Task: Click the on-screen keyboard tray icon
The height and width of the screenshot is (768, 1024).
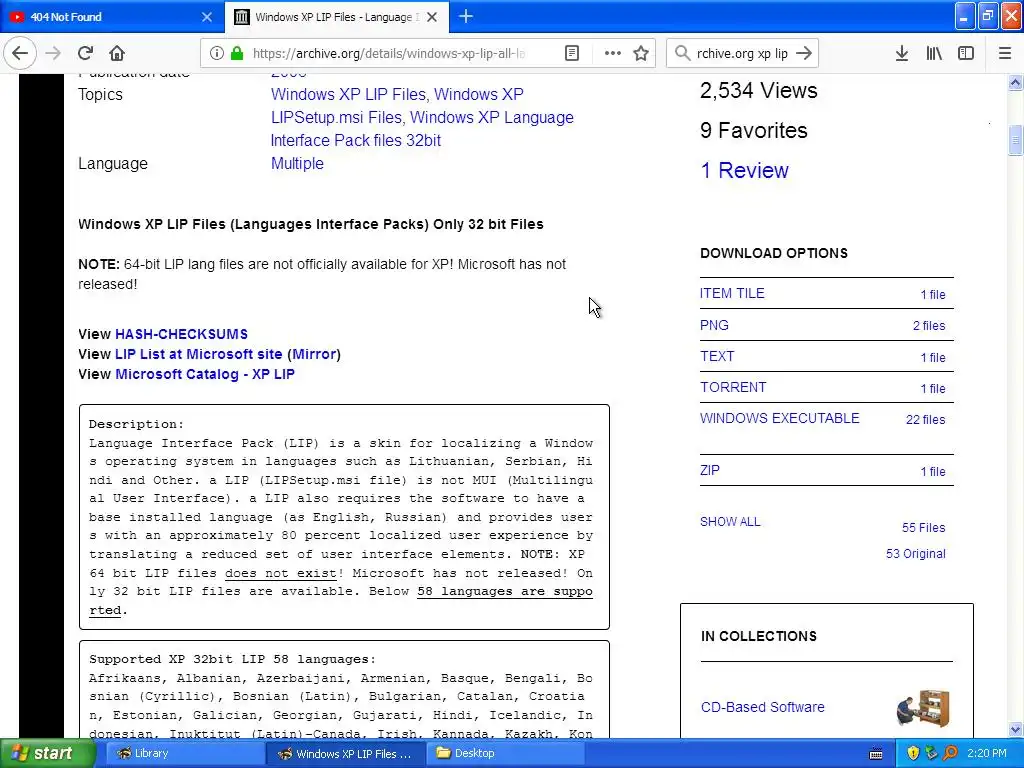Action: [876, 754]
